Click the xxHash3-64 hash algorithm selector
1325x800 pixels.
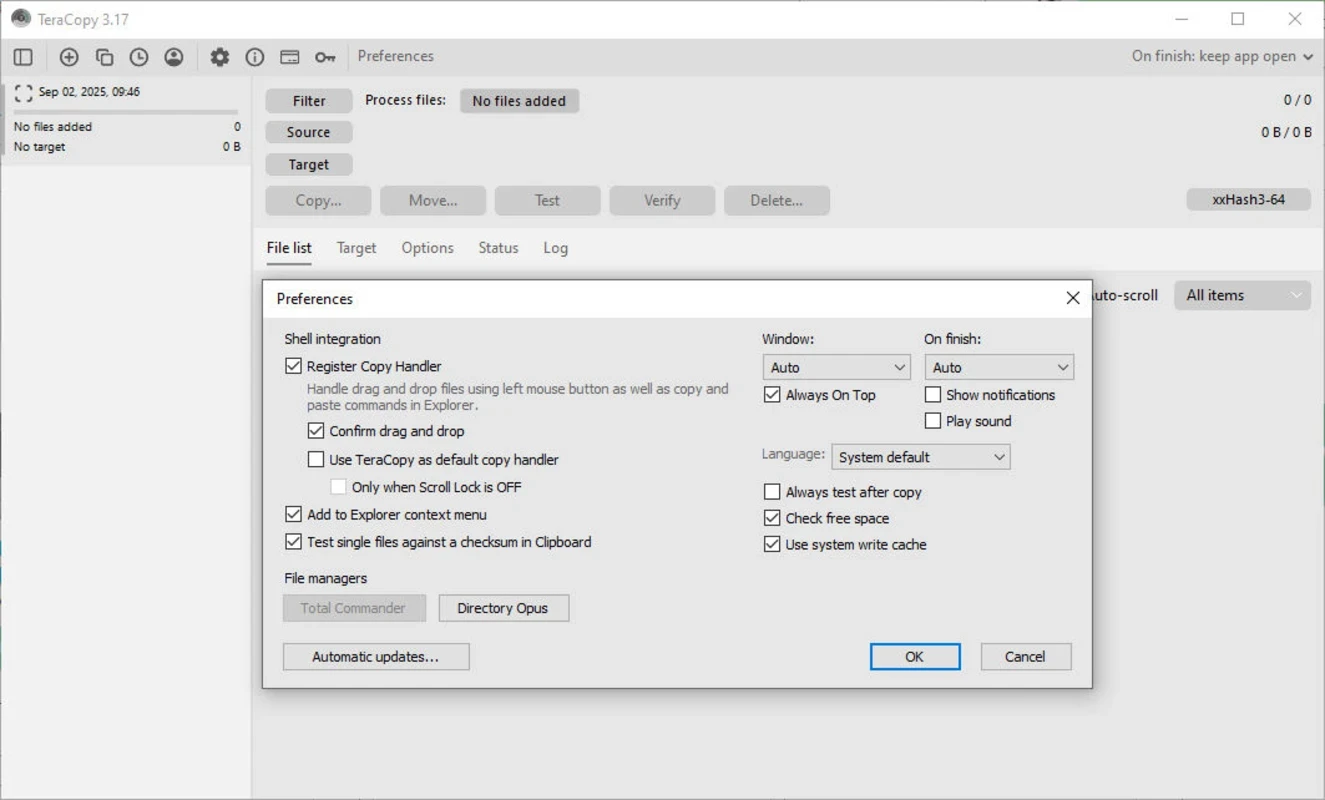[1248, 199]
